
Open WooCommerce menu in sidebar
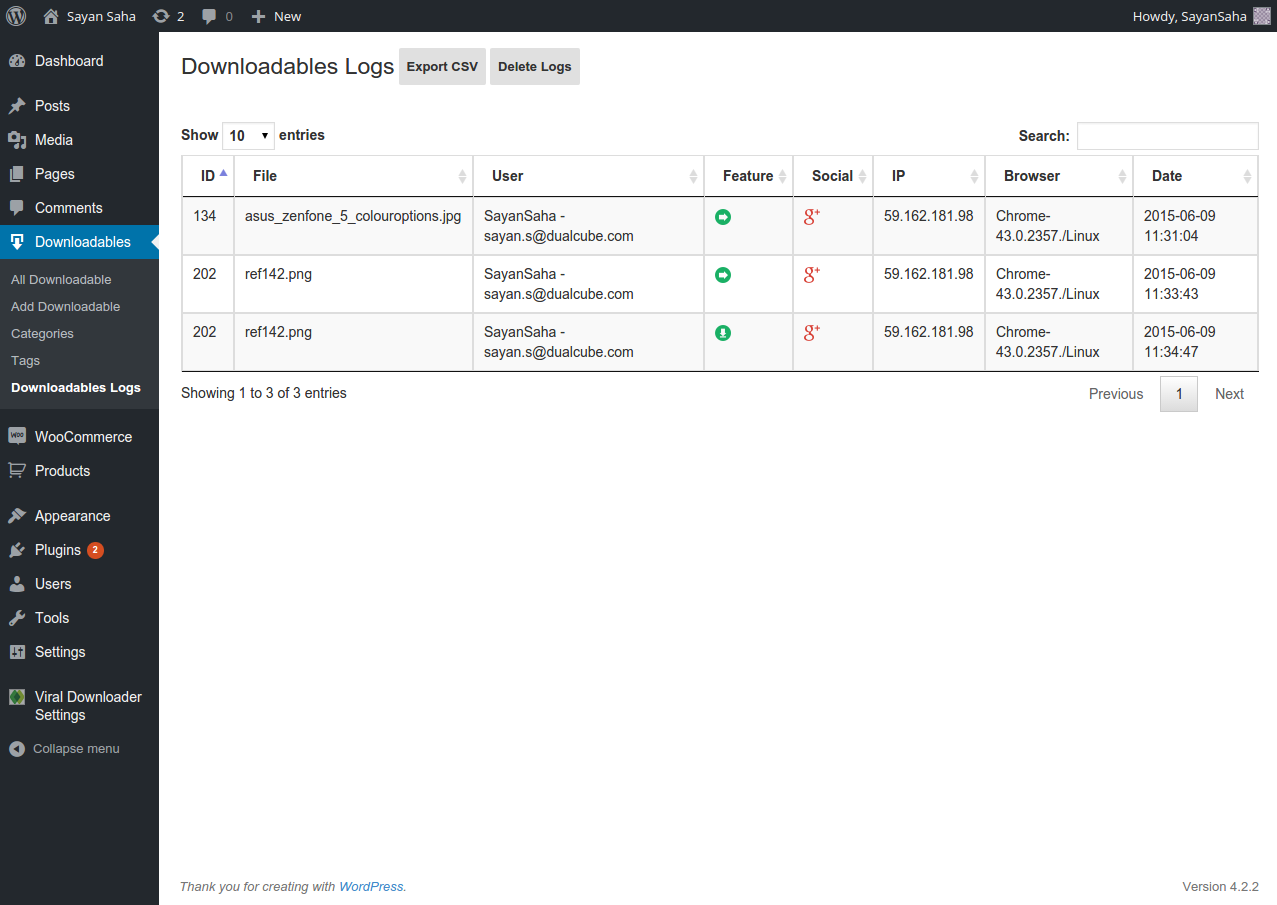(x=83, y=437)
